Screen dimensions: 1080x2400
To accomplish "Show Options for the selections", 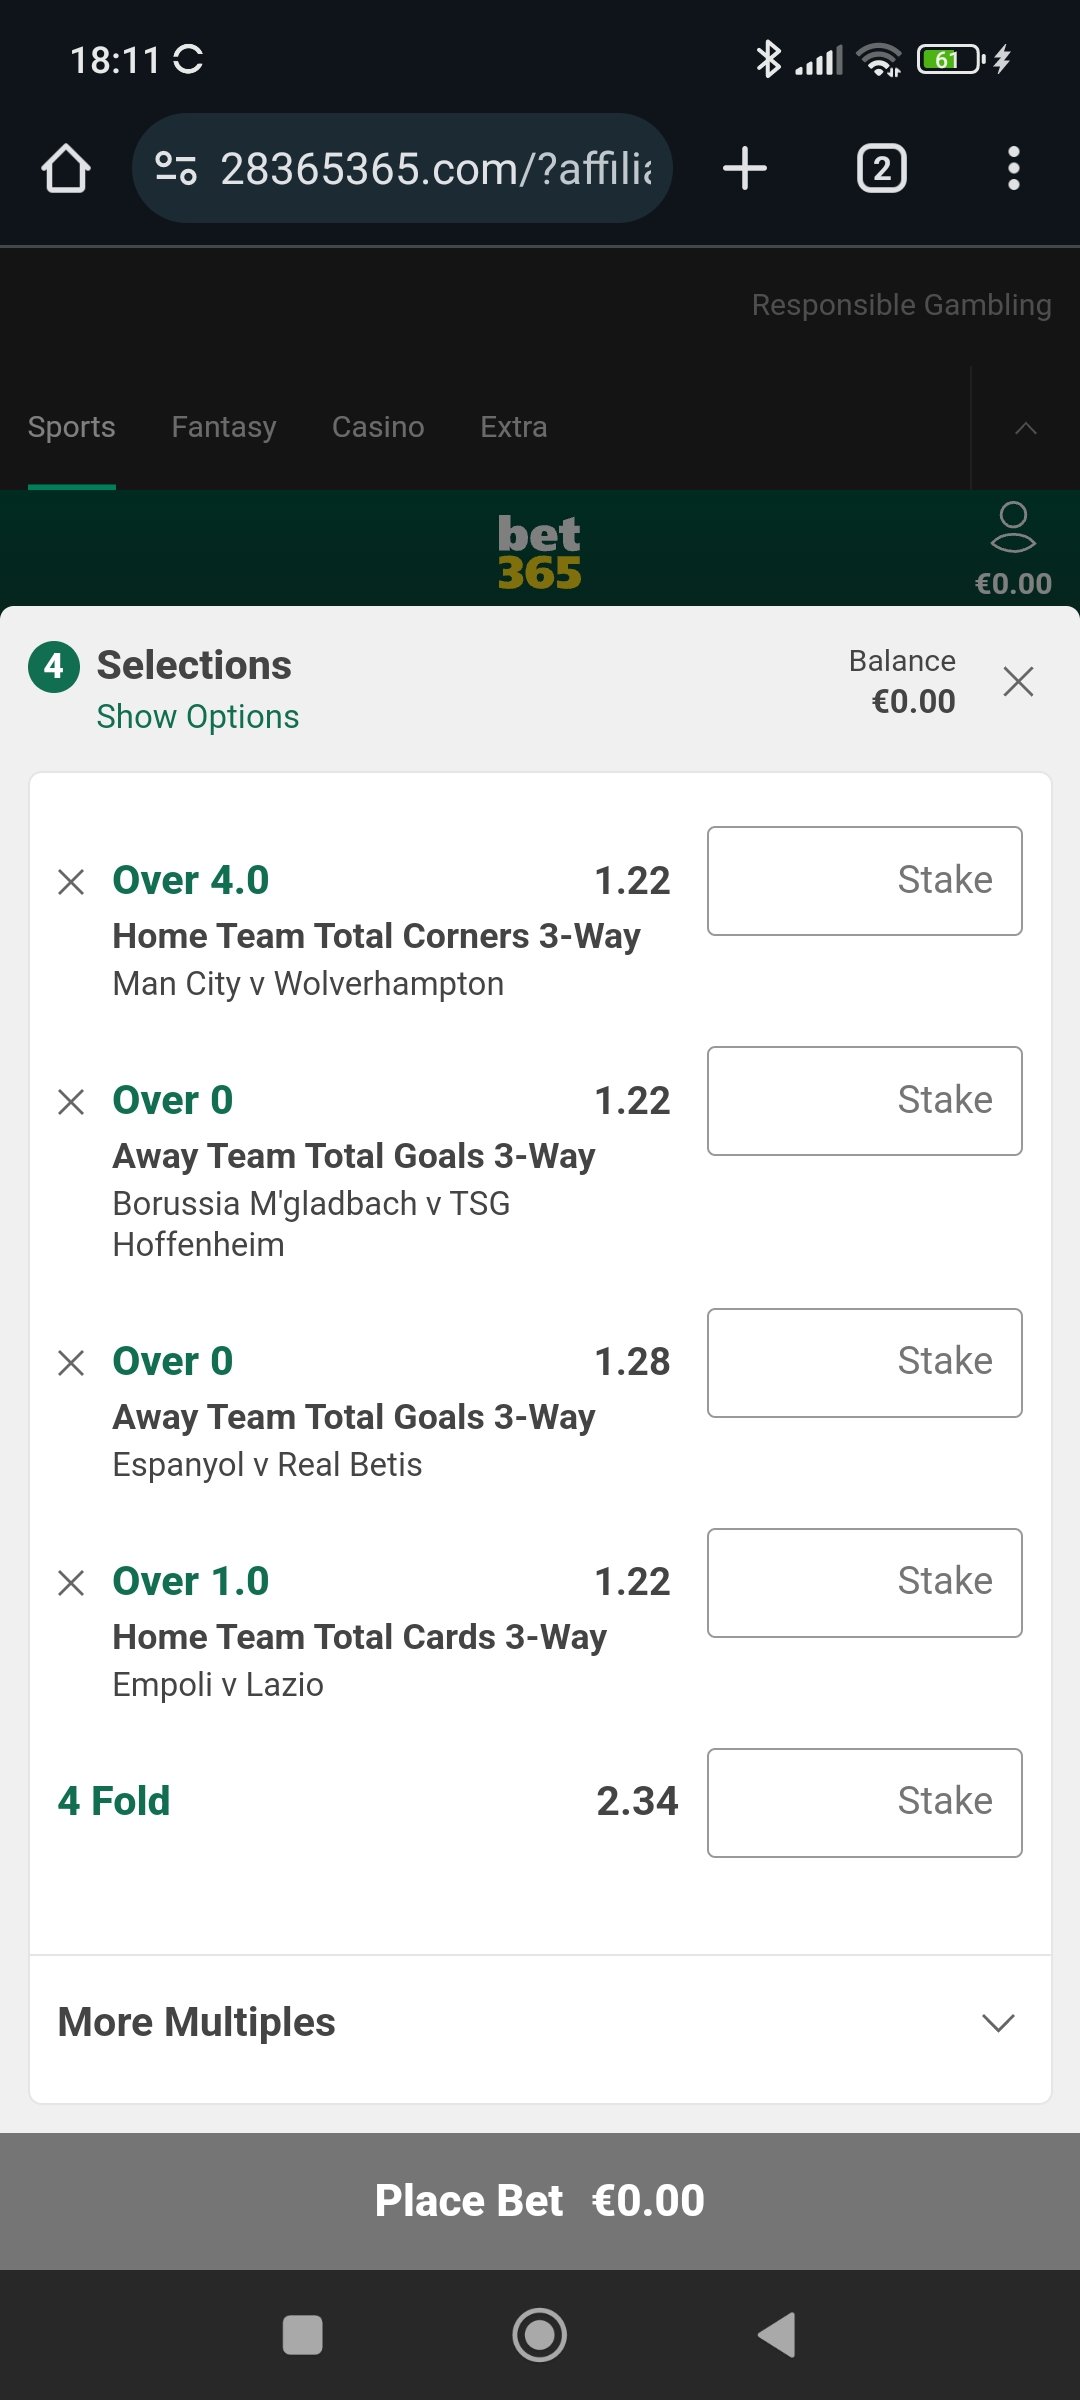I will (x=198, y=717).
